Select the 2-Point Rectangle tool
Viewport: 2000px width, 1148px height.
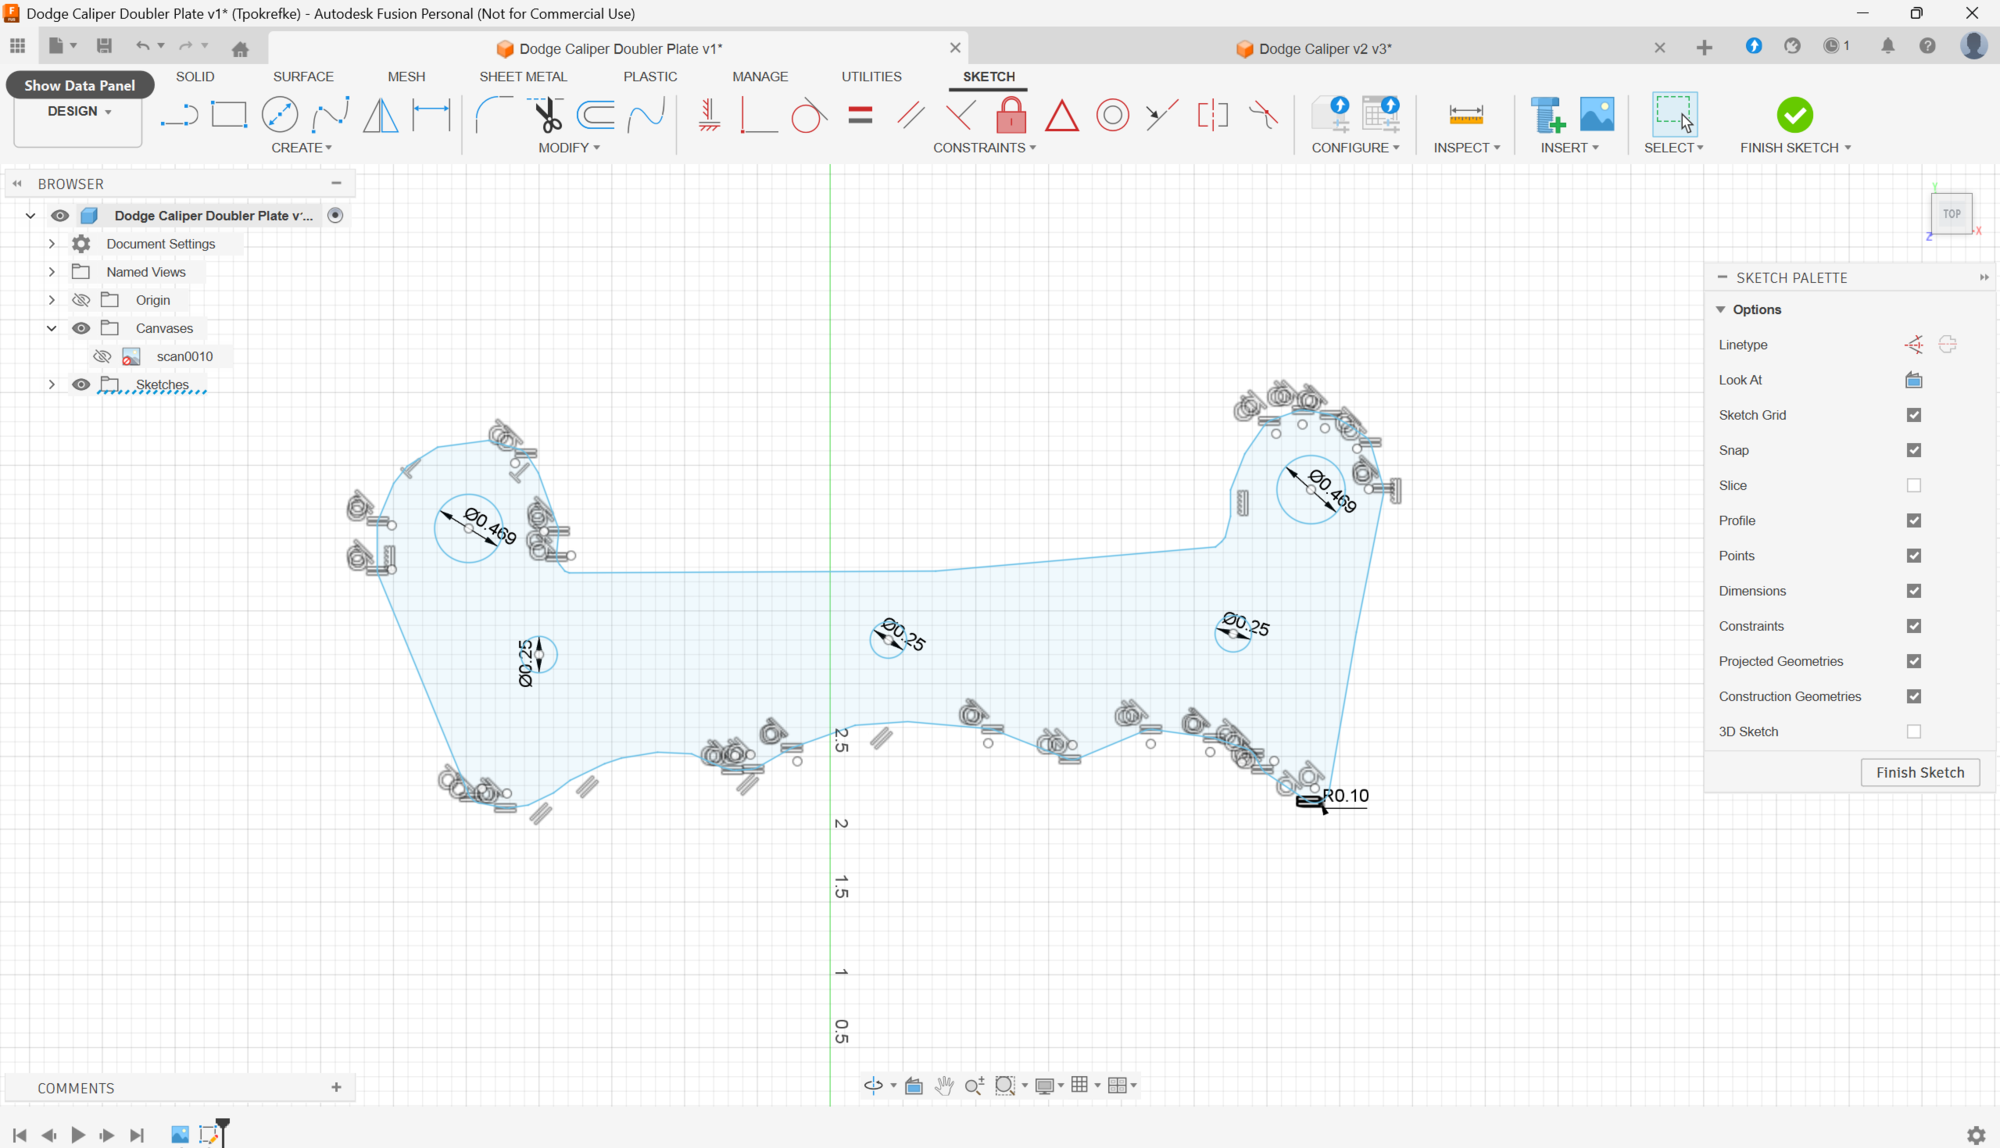coord(229,115)
